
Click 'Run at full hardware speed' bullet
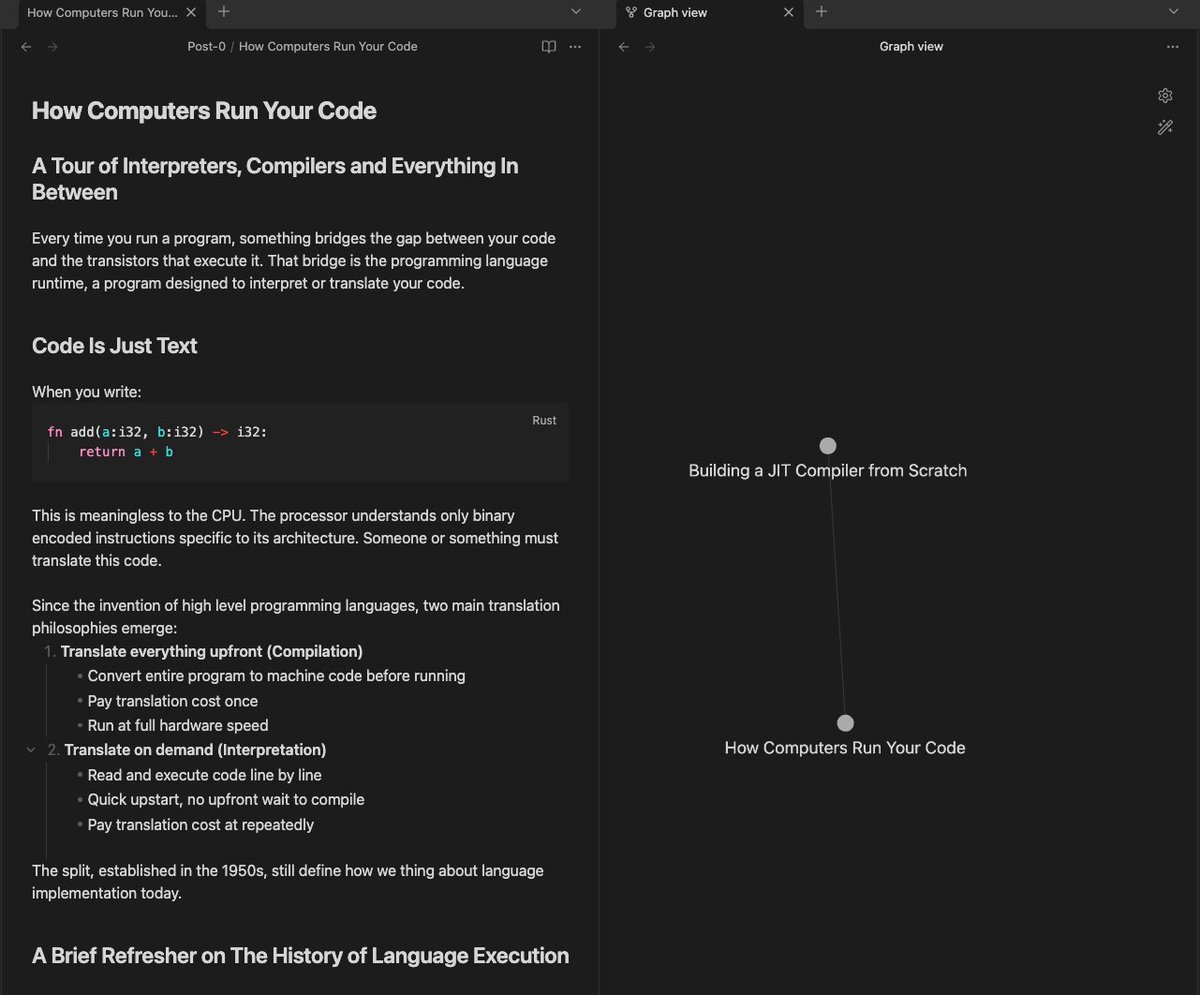click(178, 725)
